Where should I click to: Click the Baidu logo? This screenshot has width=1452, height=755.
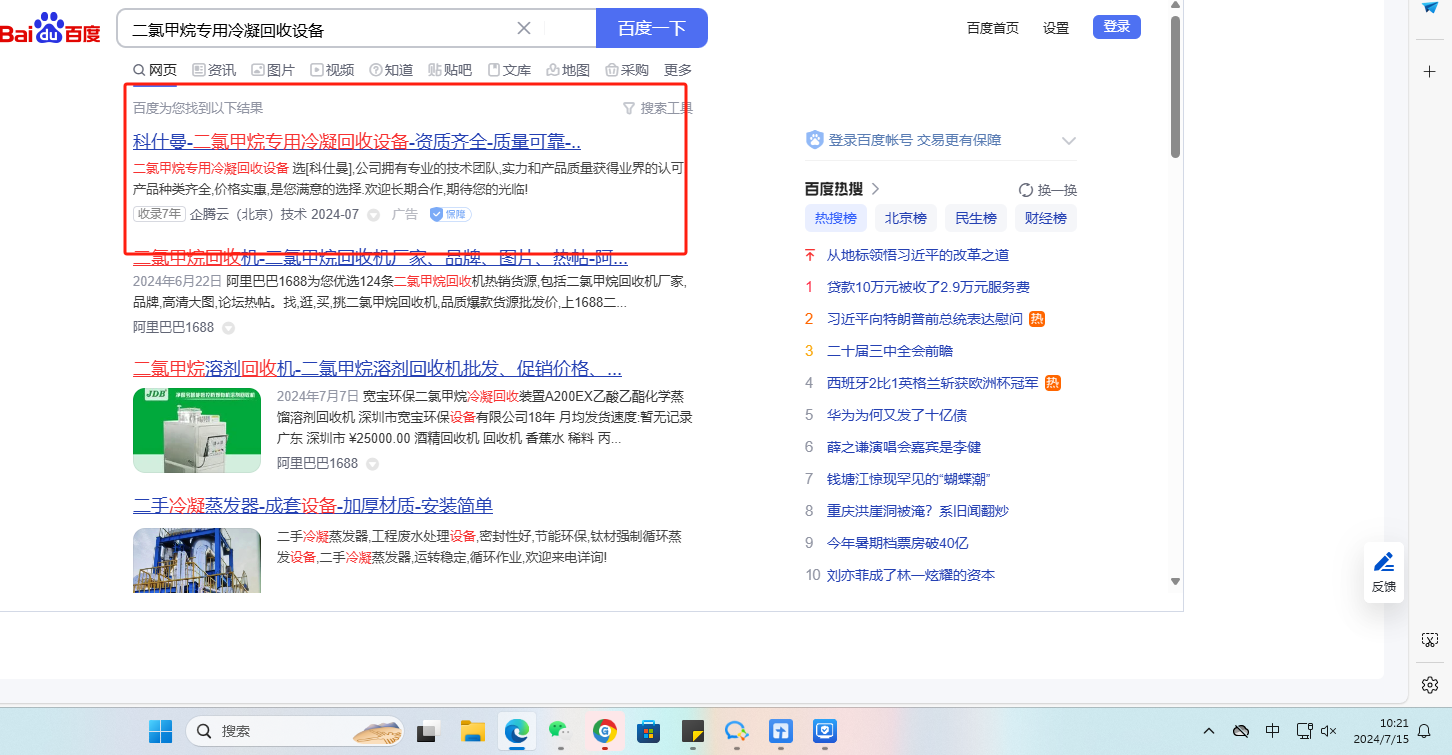[50, 29]
